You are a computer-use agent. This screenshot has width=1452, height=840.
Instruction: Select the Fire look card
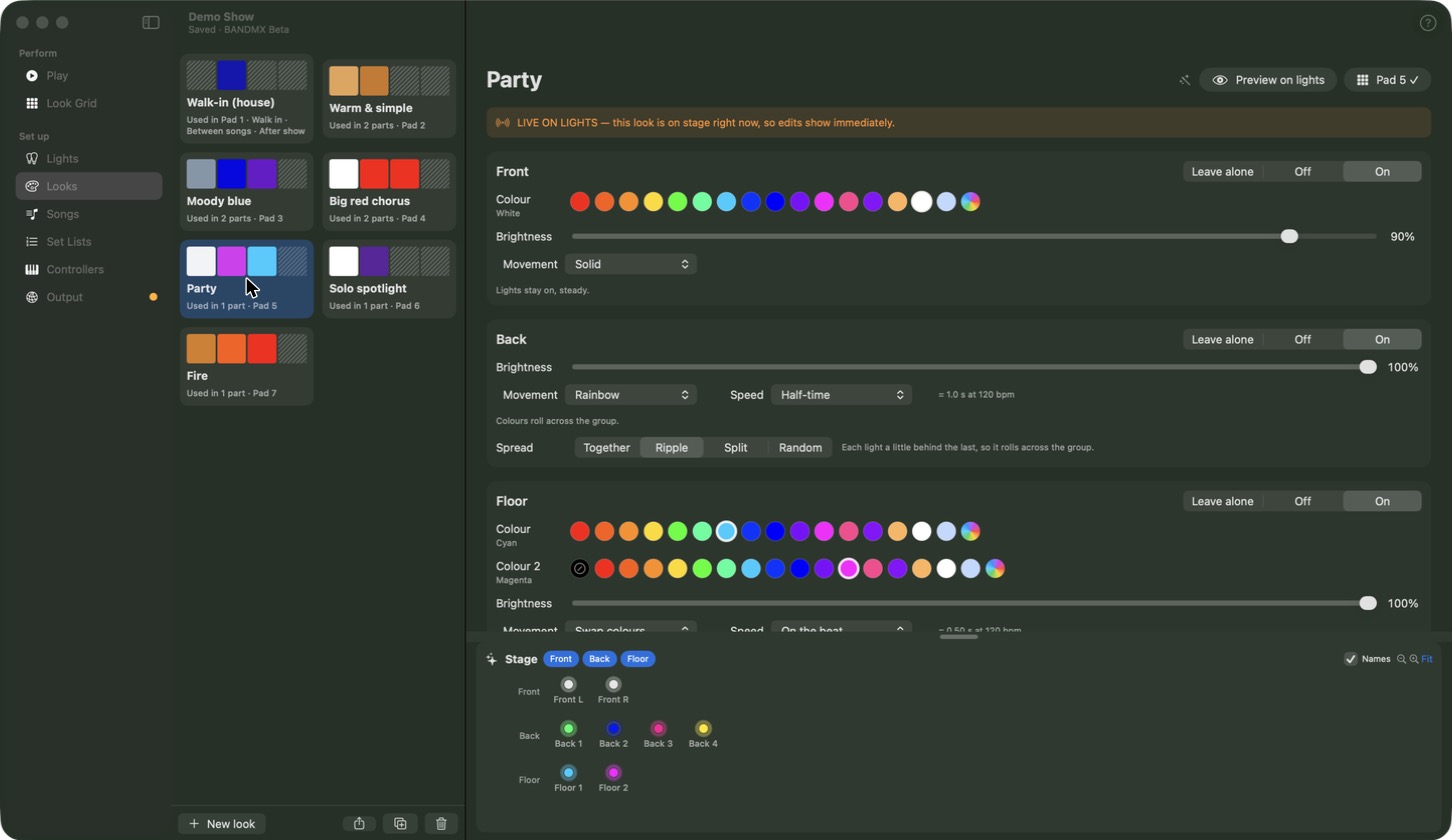[x=247, y=366]
